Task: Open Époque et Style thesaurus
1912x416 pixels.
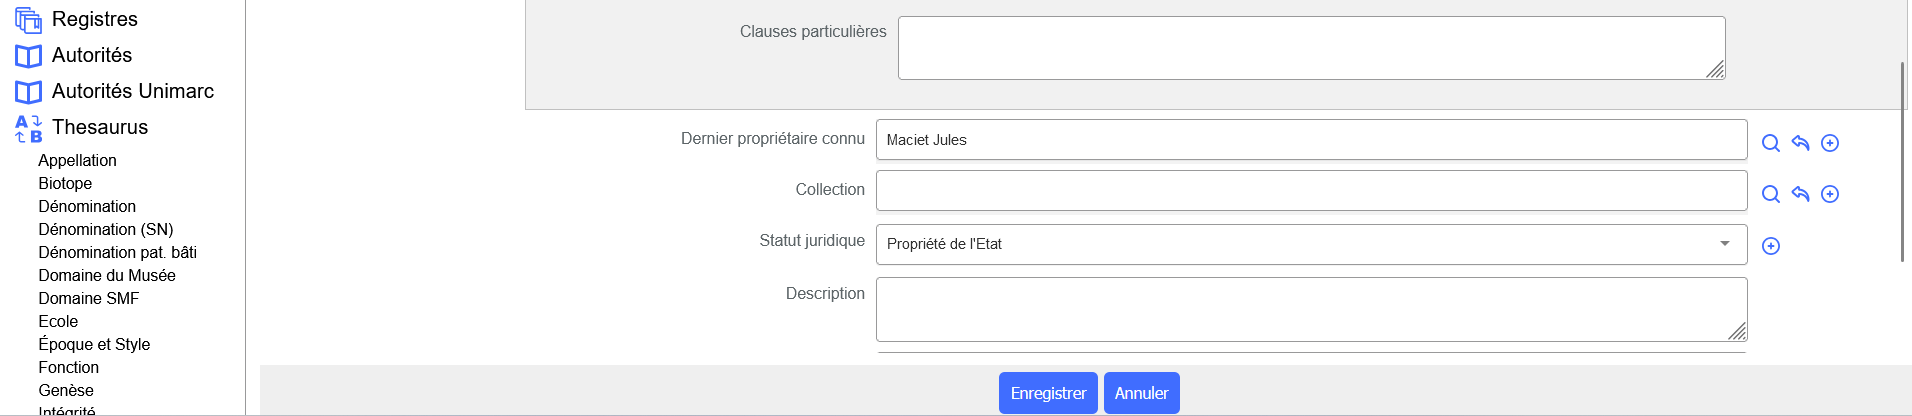Action: point(94,344)
